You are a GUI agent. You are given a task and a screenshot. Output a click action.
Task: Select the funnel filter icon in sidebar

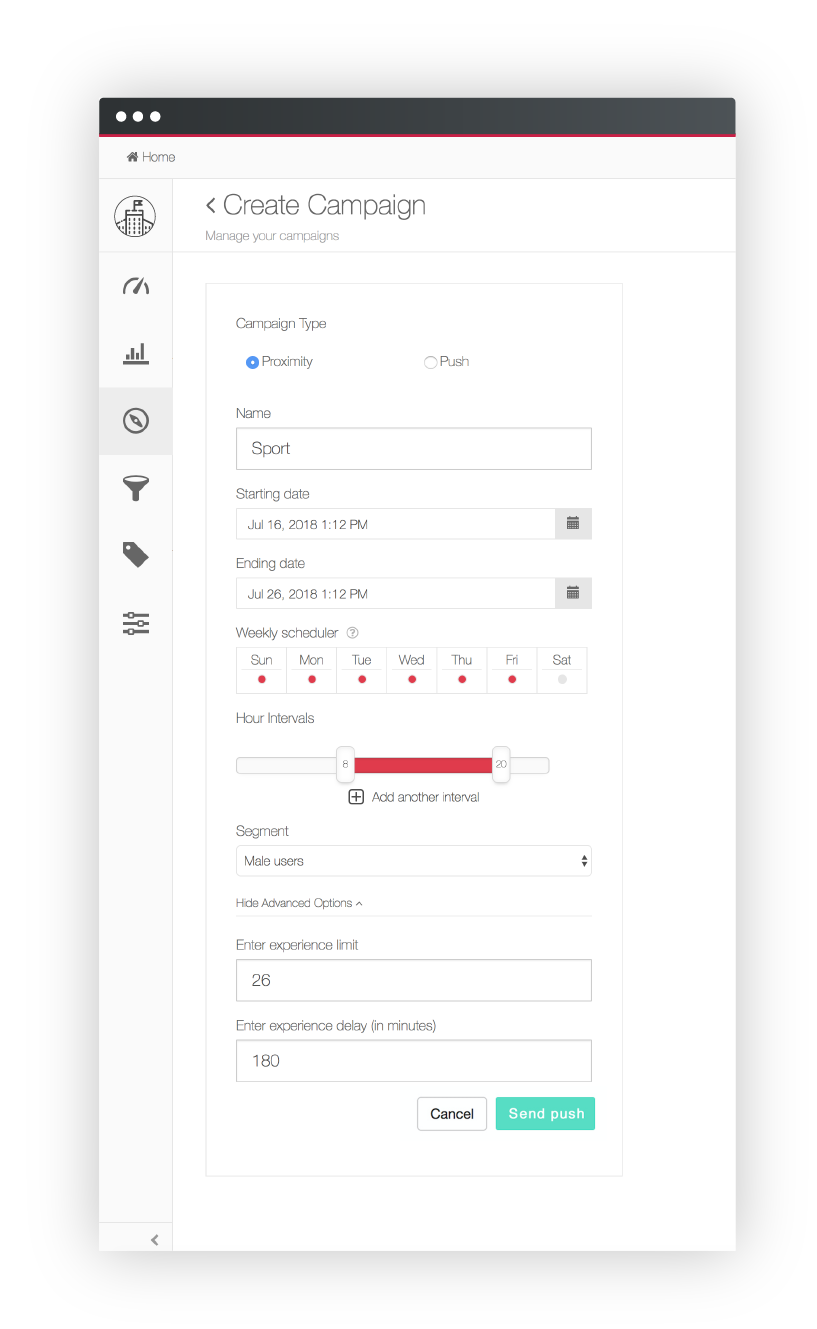tap(136, 488)
